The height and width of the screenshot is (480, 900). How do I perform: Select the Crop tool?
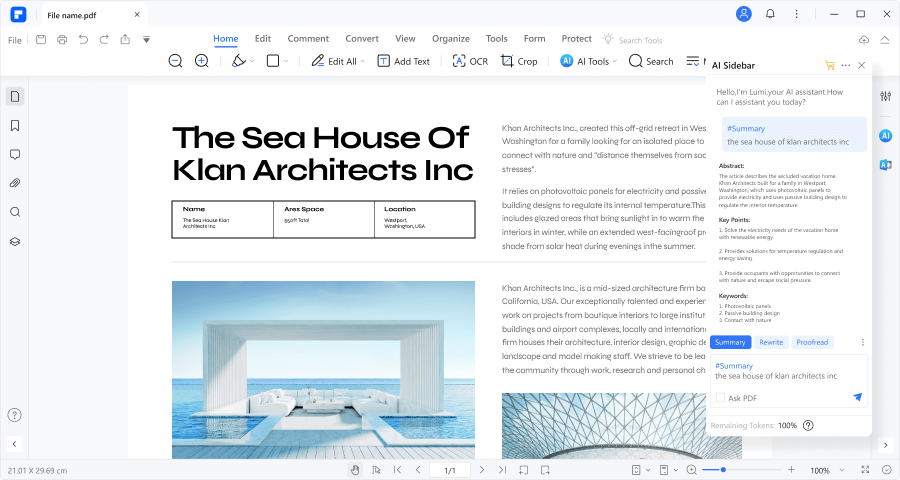click(x=519, y=61)
